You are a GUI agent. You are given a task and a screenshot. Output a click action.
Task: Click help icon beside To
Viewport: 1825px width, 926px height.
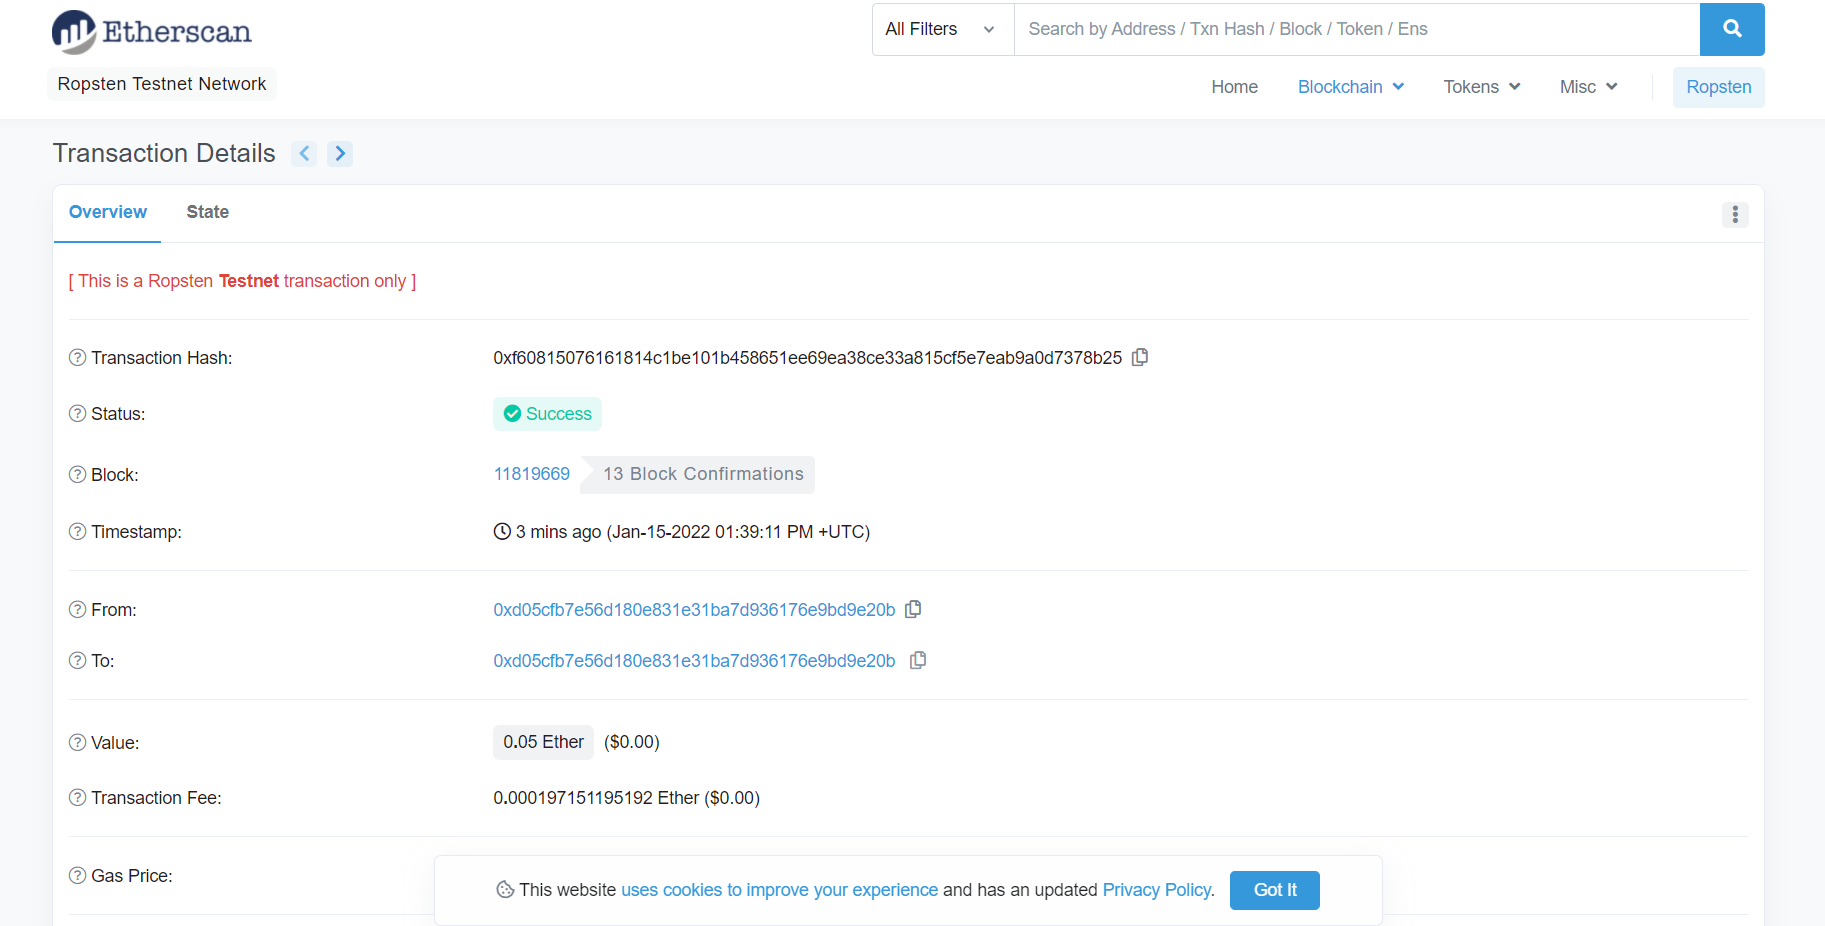point(77,660)
